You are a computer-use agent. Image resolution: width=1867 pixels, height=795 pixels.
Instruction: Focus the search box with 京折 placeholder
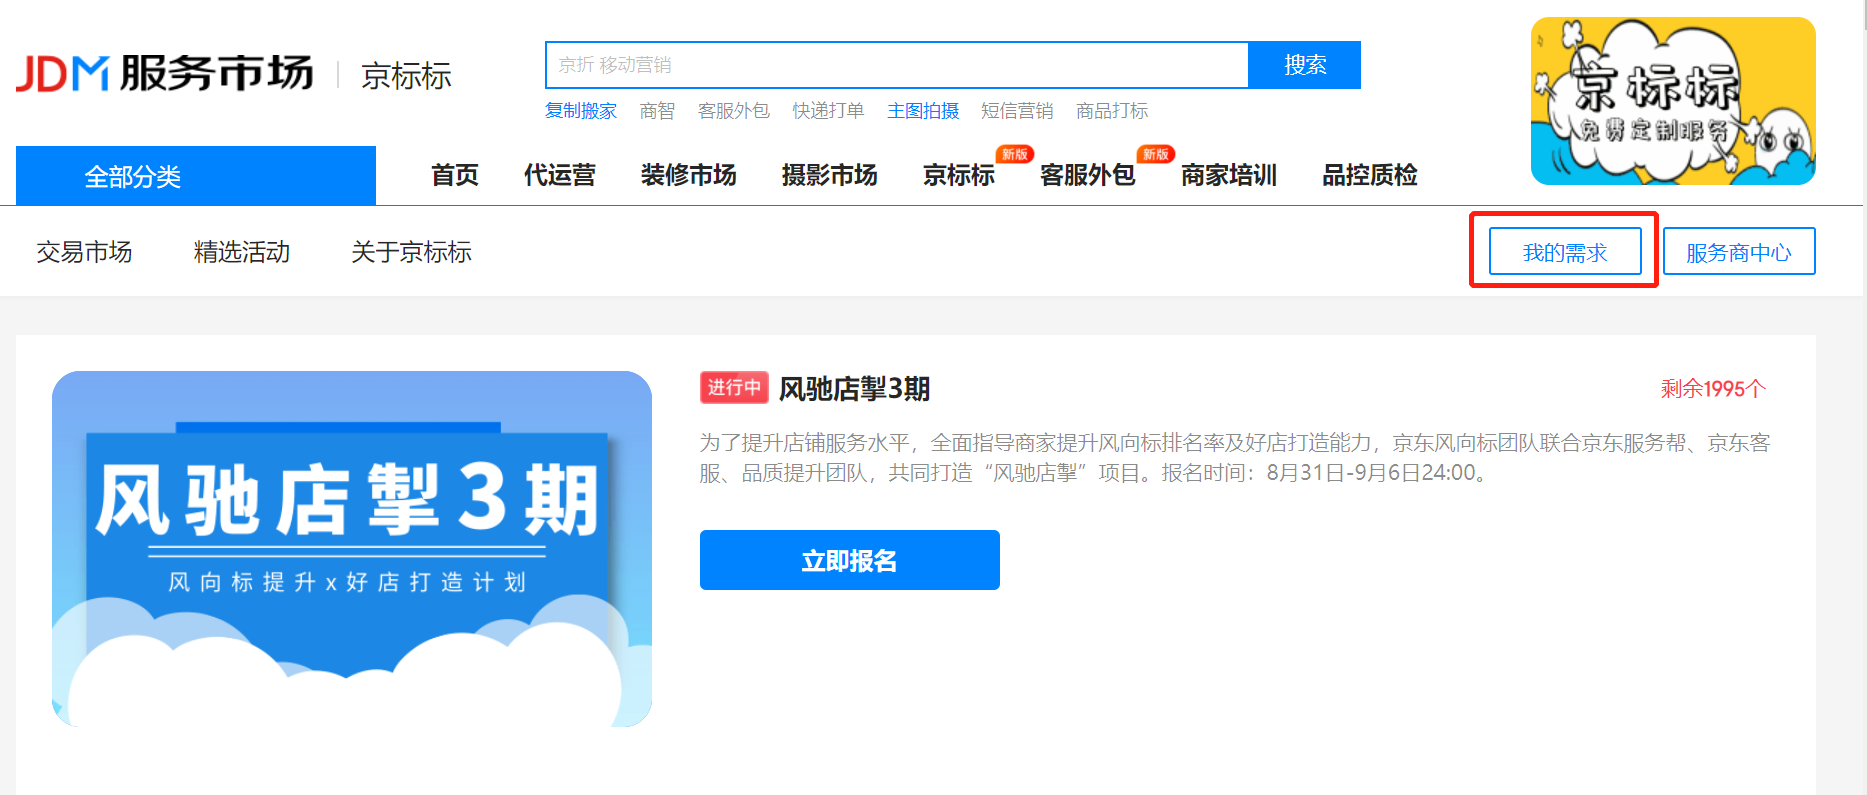(x=897, y=65)
